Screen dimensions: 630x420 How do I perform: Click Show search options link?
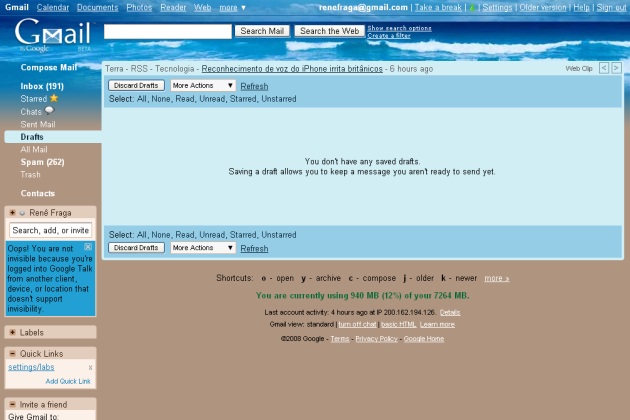[399, 28]
